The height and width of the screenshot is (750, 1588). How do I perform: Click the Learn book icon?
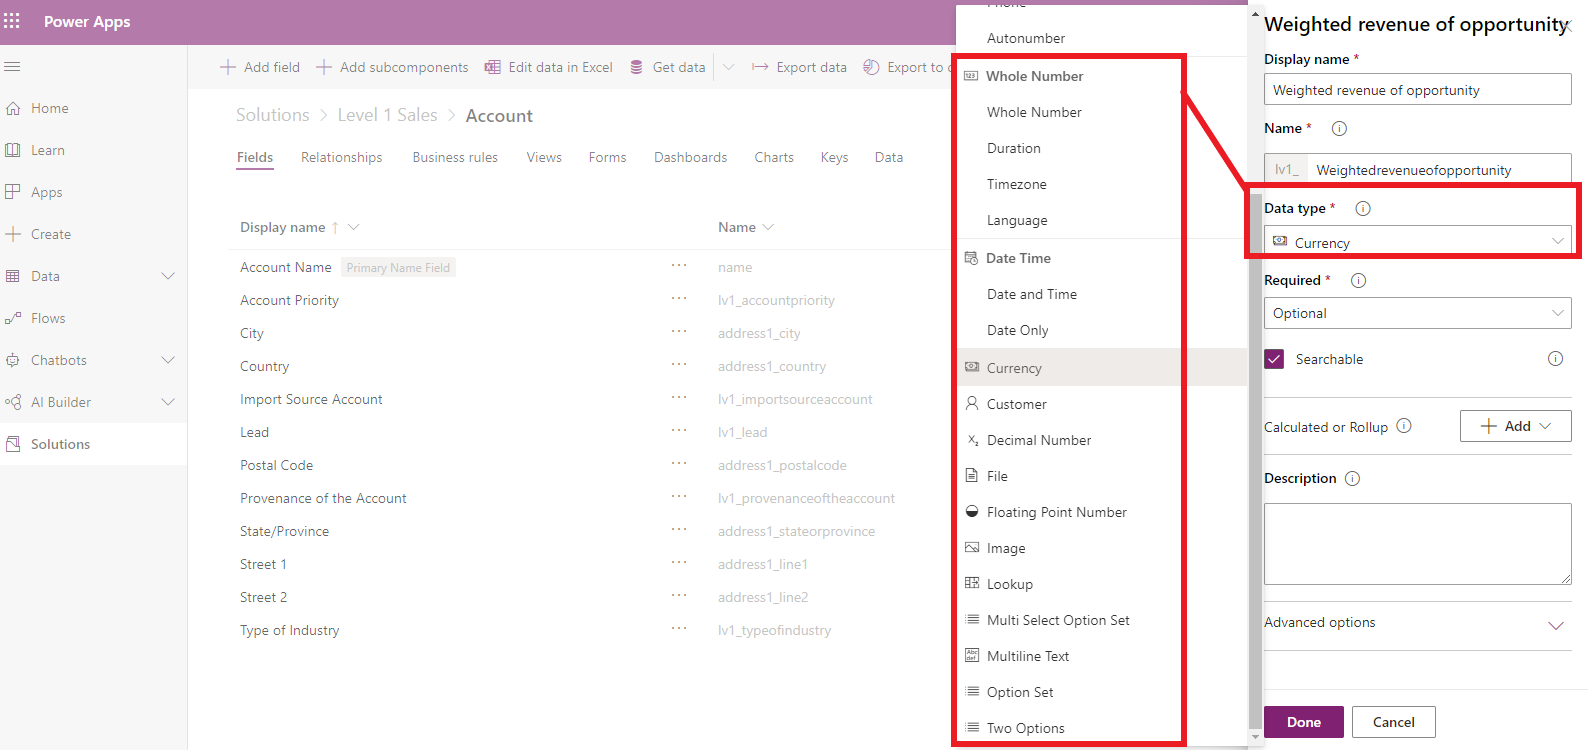click(x=13, y=150)
